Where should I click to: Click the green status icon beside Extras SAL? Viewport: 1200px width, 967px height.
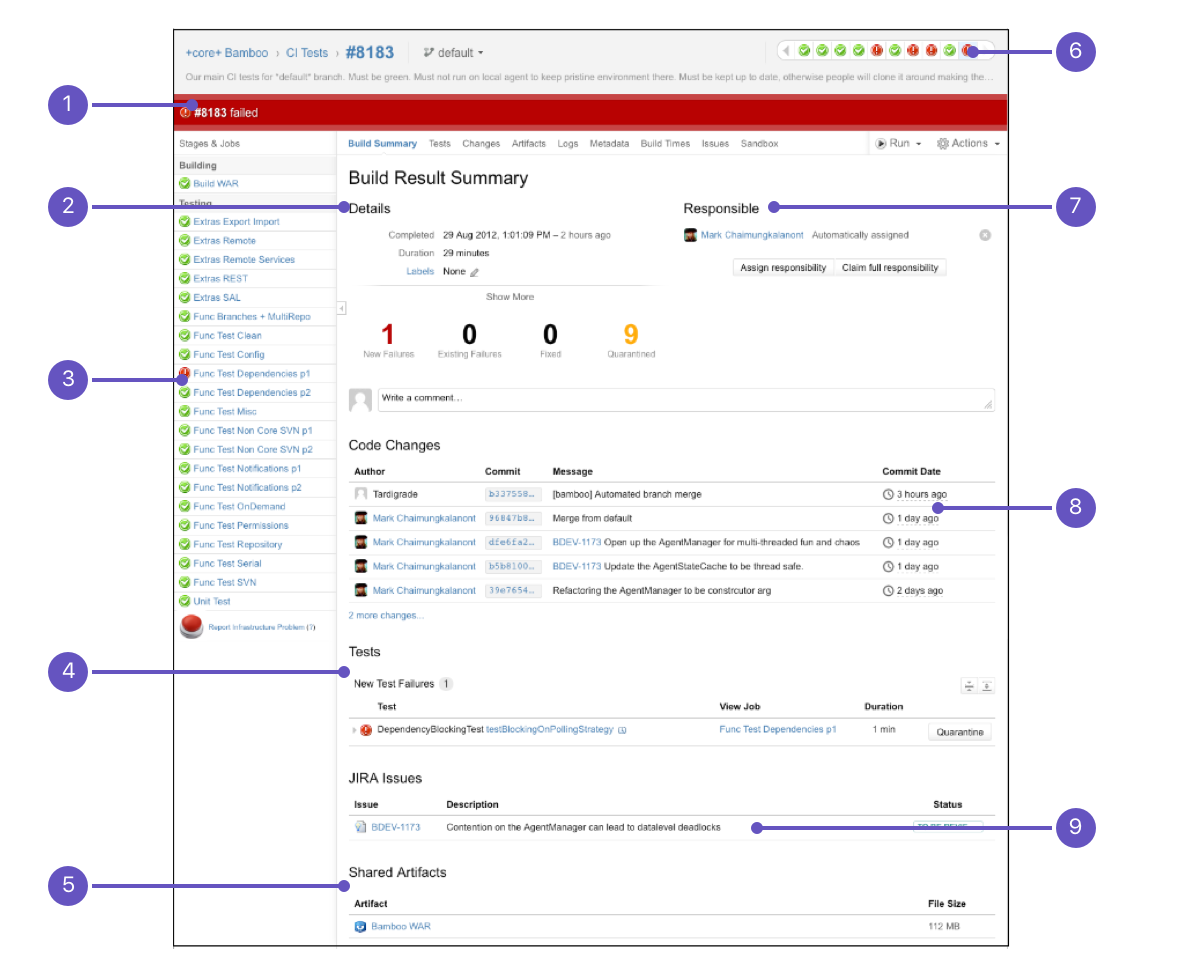[184, 298]
